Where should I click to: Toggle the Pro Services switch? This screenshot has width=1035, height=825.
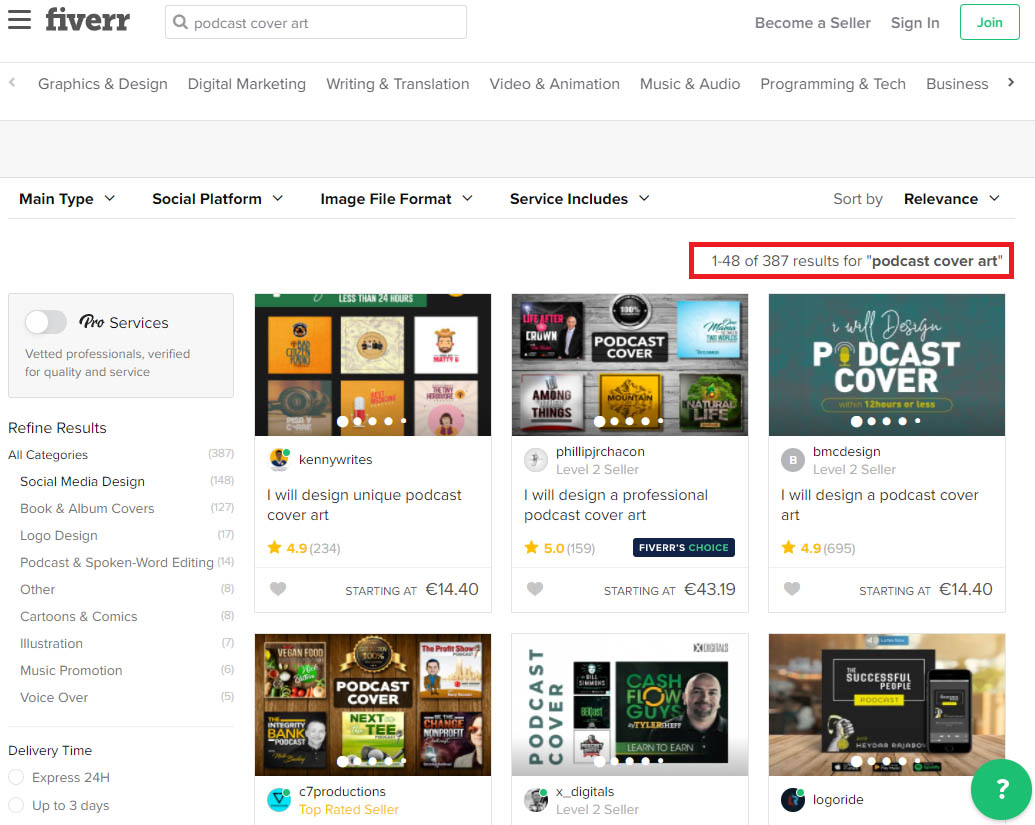[46, 322]
